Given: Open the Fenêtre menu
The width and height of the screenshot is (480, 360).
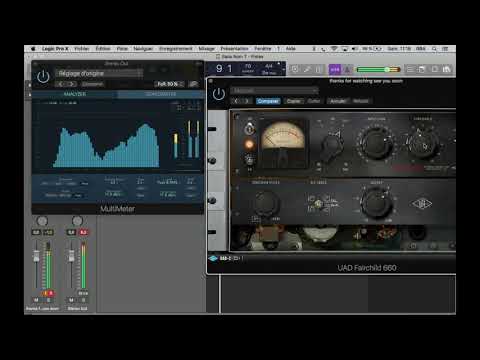Looking at the screenshot, I should coord(263,49).
